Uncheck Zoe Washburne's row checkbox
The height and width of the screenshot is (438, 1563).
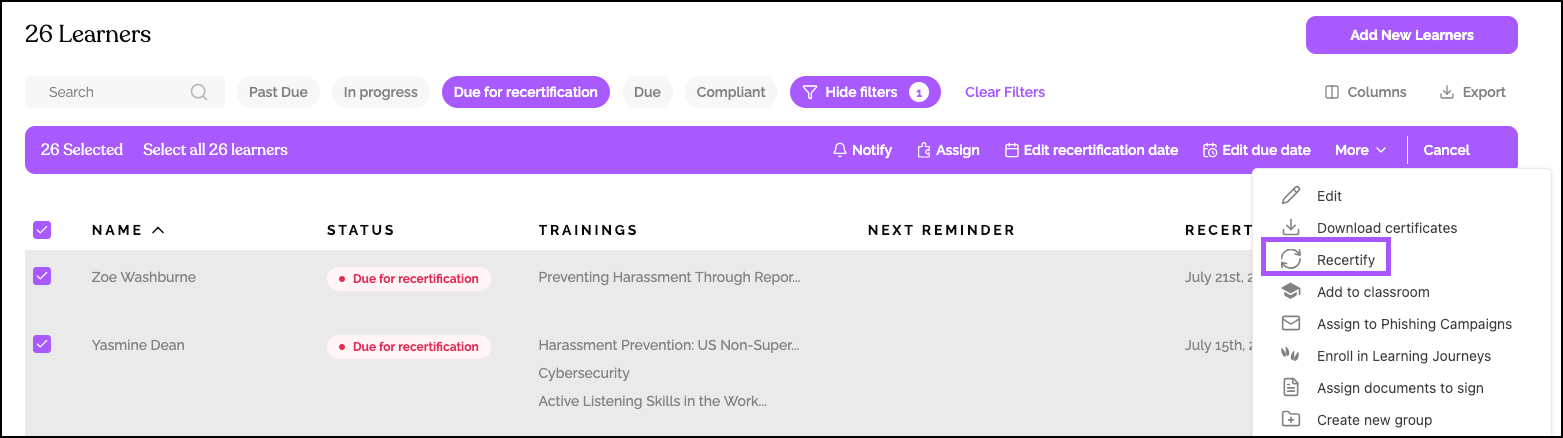click(42, 276)
